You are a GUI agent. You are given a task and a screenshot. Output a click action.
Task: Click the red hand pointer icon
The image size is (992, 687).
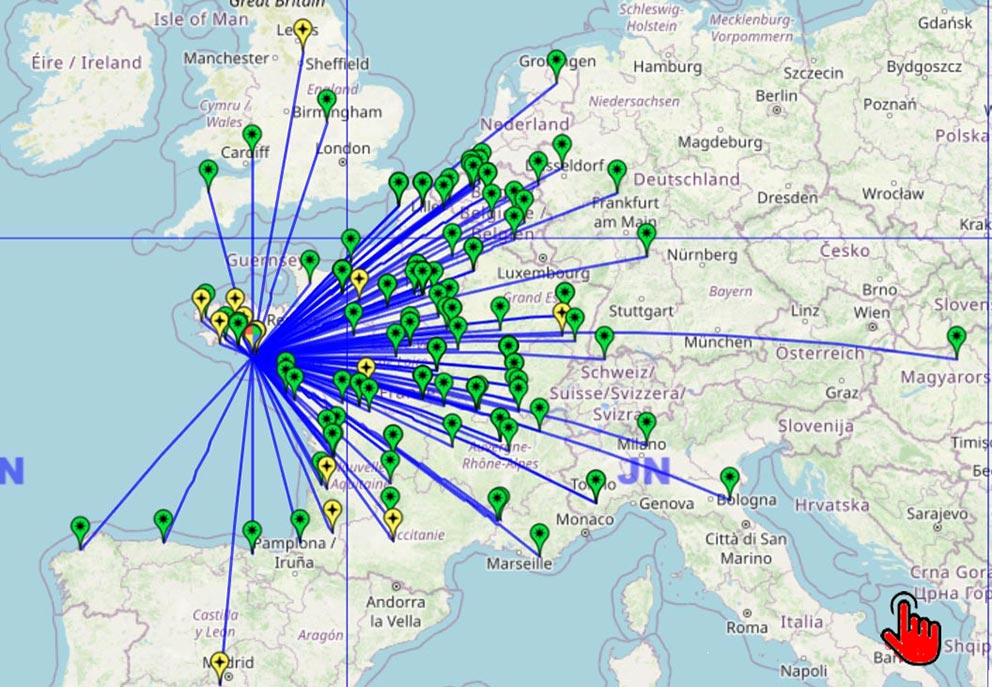click(x=910, y=627)
